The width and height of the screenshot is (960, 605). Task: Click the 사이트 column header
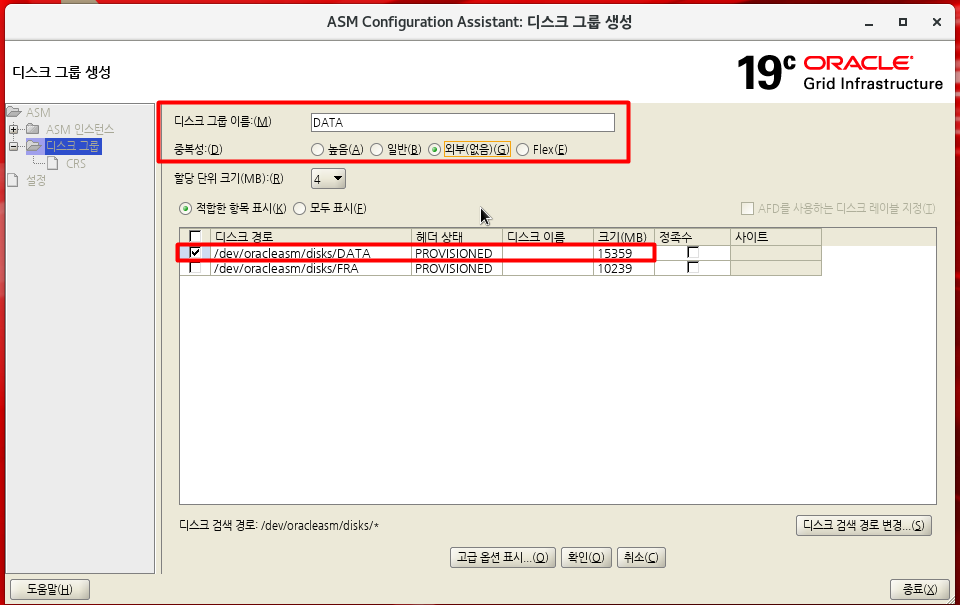pyautogui.click(x=776, y=236)
